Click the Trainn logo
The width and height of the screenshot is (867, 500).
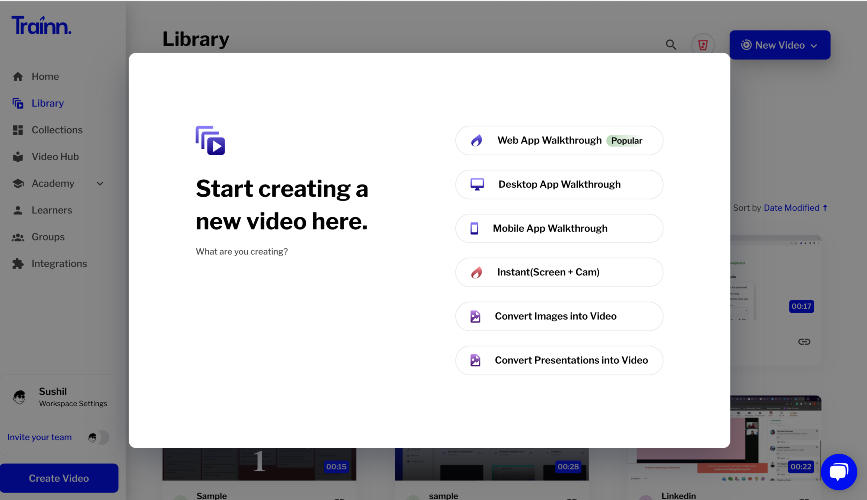(x=41, y=25)
